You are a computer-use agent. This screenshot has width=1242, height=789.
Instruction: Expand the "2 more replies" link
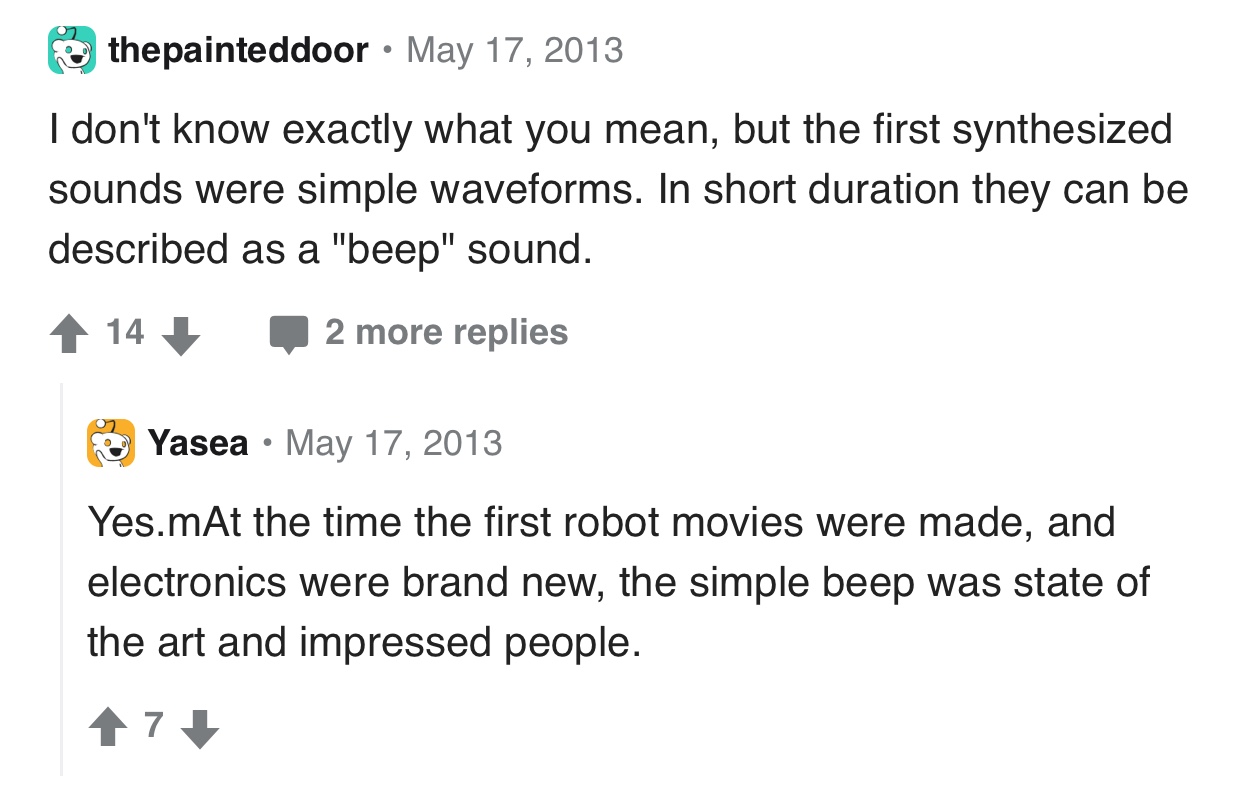[x=446, y=332]
